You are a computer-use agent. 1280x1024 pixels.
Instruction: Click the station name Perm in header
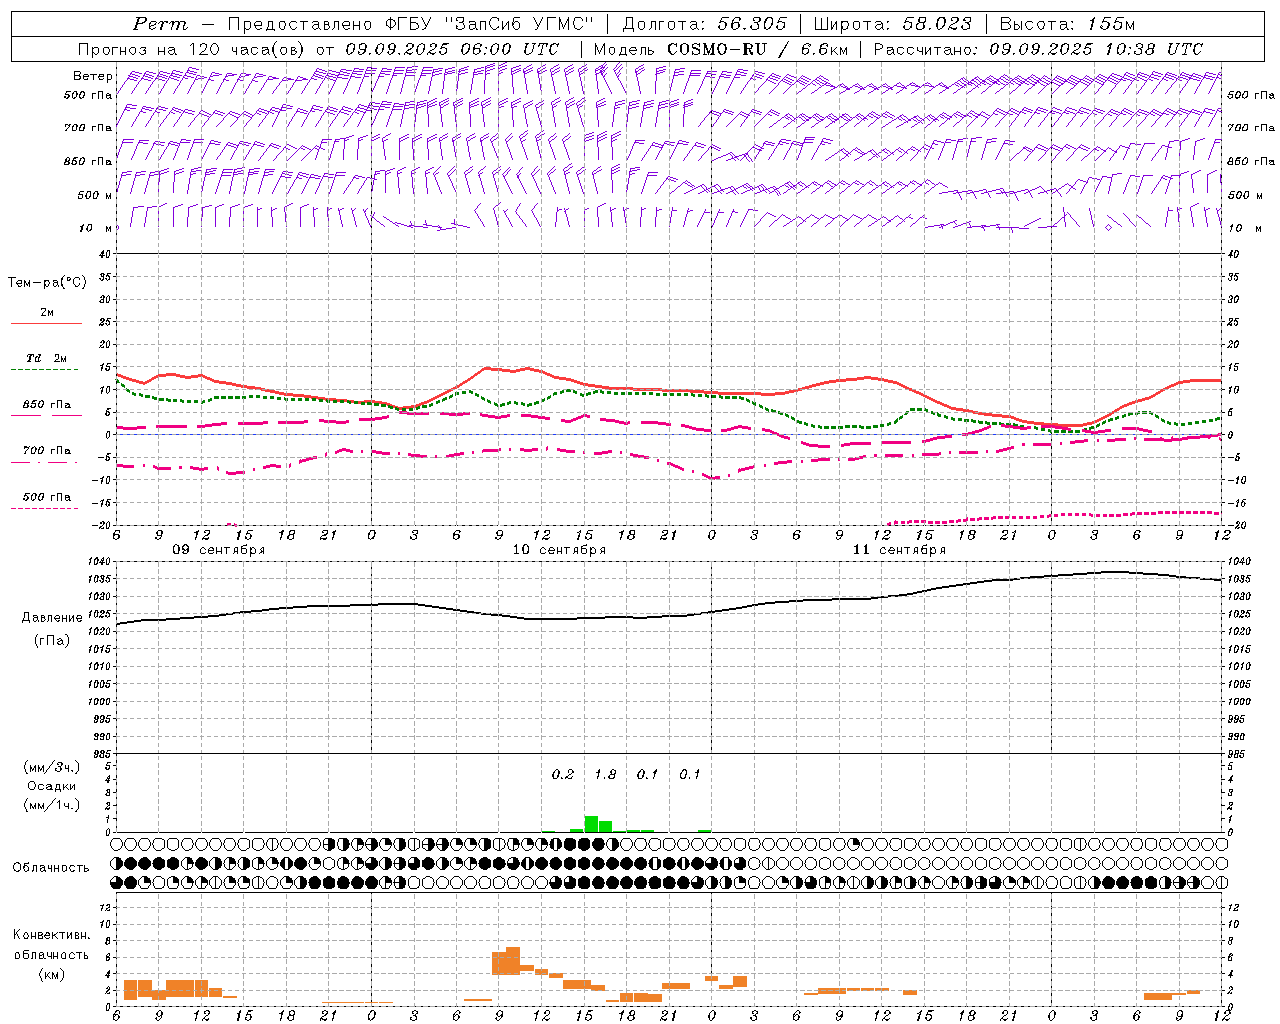point(159,24)
